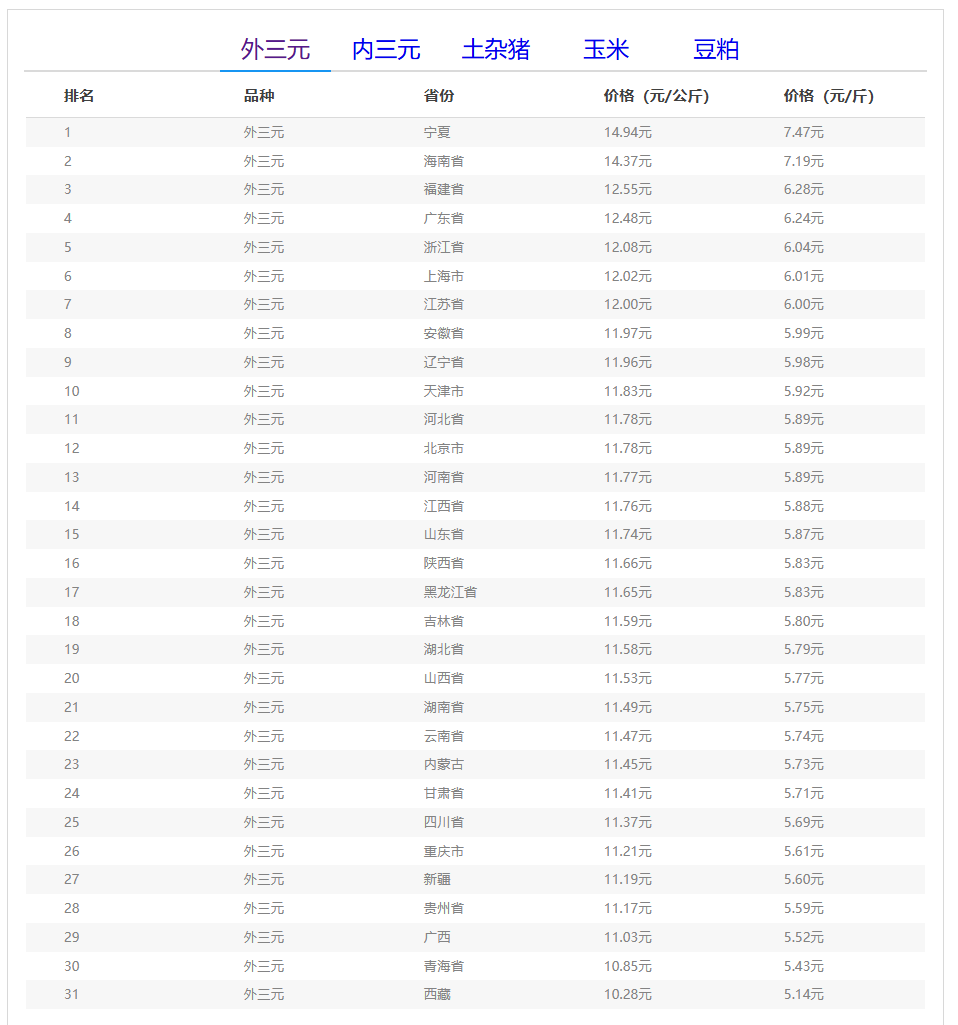Viewport: 958px width, 1025px height.
Task: Click the 品种 column header
Action: [x=259, y=96]
